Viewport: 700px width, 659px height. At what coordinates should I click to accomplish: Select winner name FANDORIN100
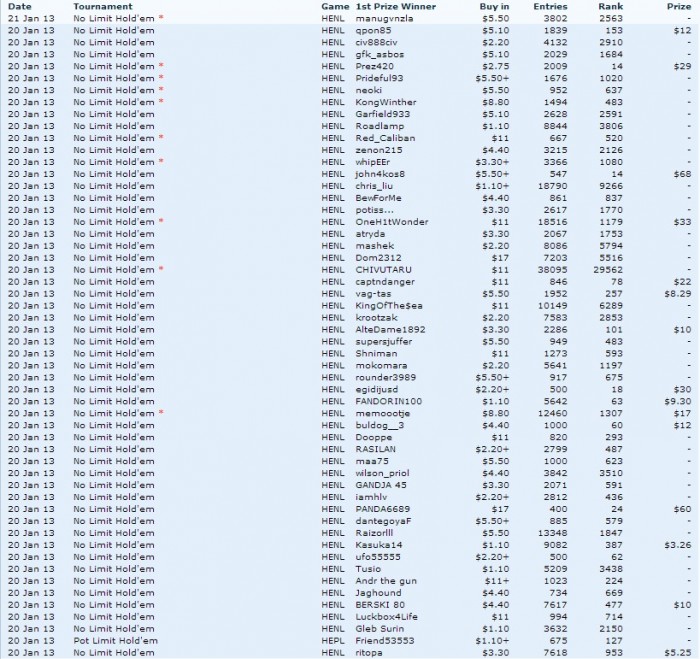point(388,402)
